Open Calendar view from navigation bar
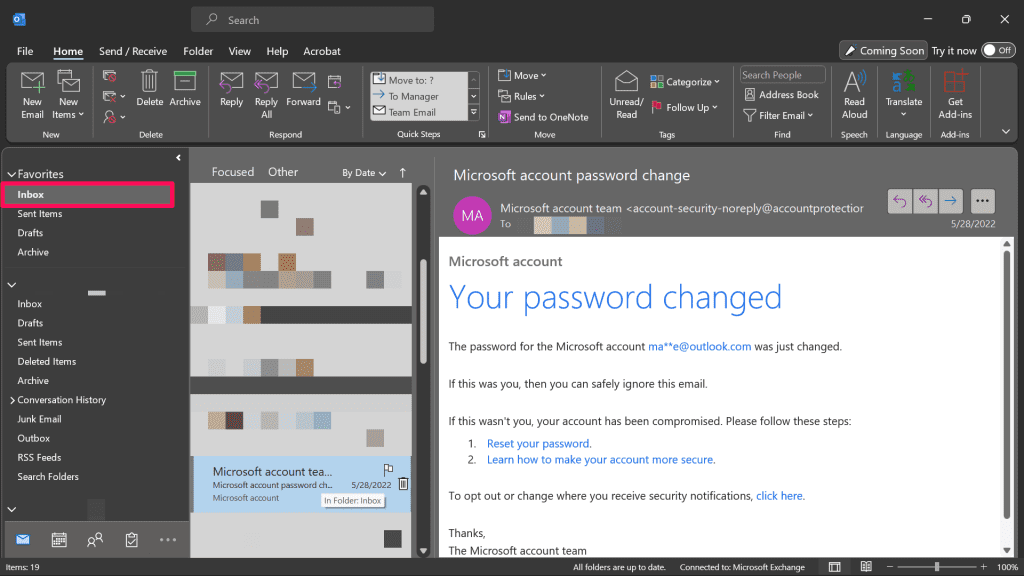This screenshot has width=1024, height=576. pyautogui.click(x=59, y=540)
